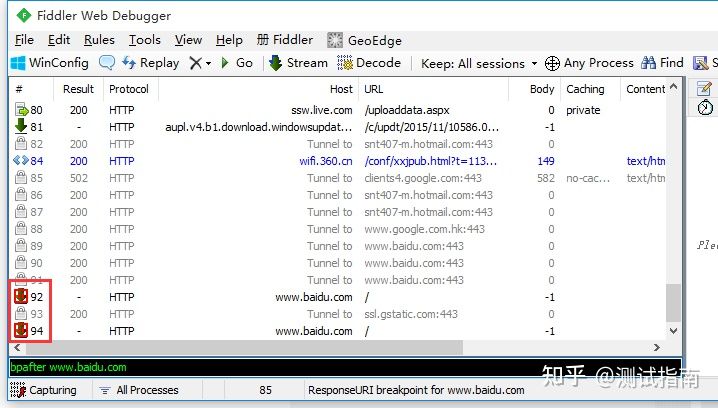Click the timer clock icon in right panel

[705, 108]
